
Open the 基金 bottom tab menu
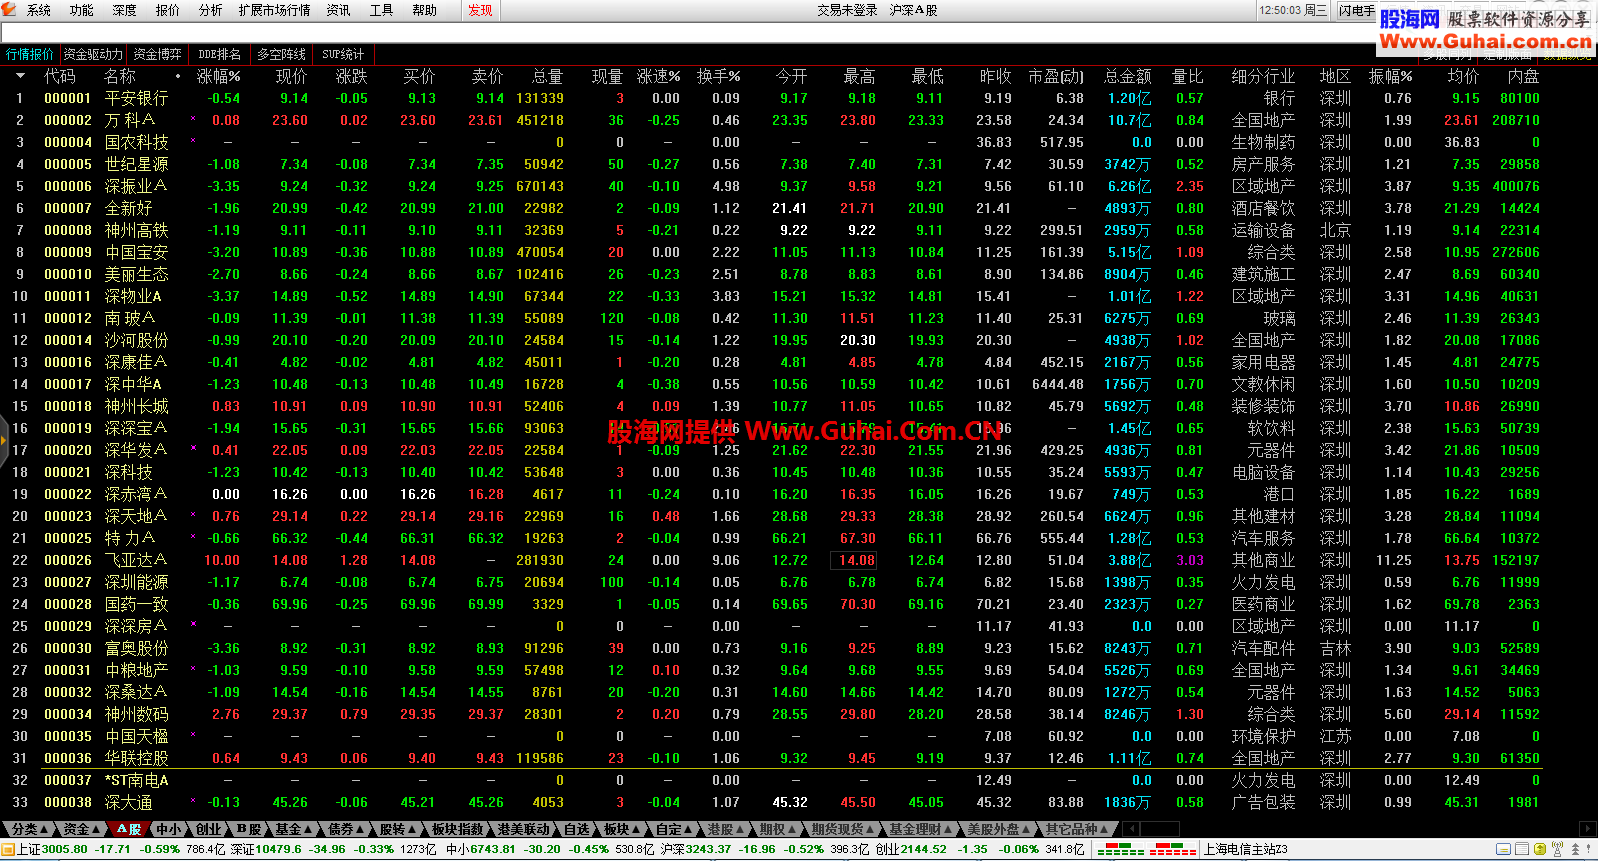click(x=294, y=829)
